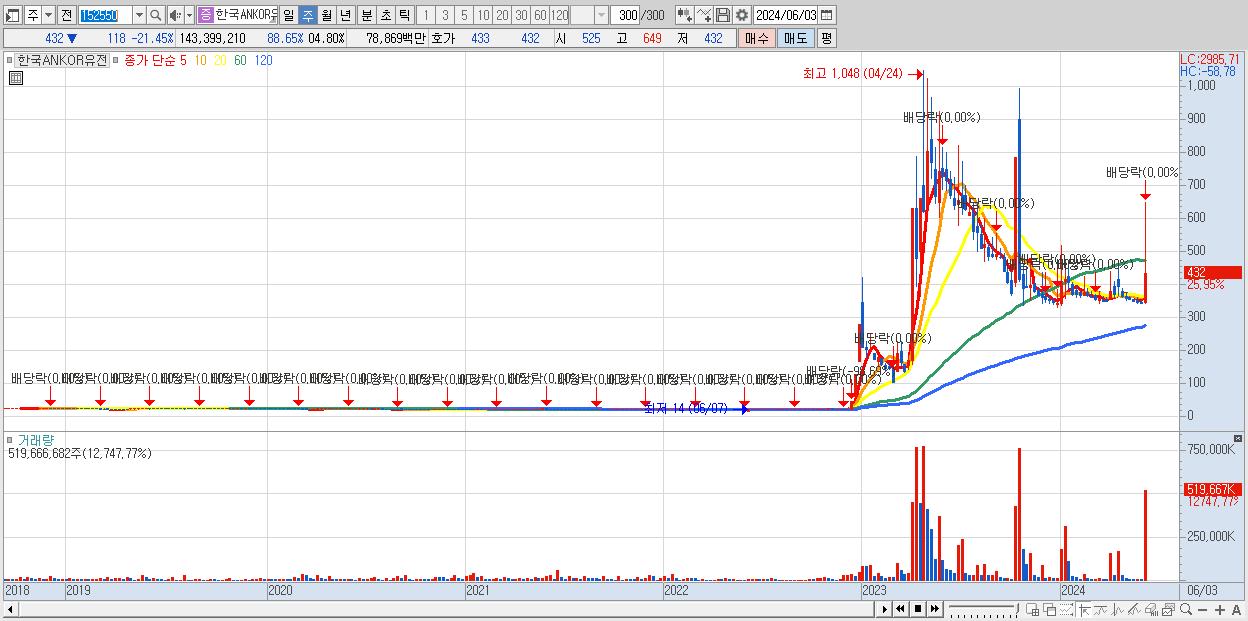Click the trend line drawing icon in bottom toolbar
This screenshot has height=621, width=1248.
pos(1135,609)
